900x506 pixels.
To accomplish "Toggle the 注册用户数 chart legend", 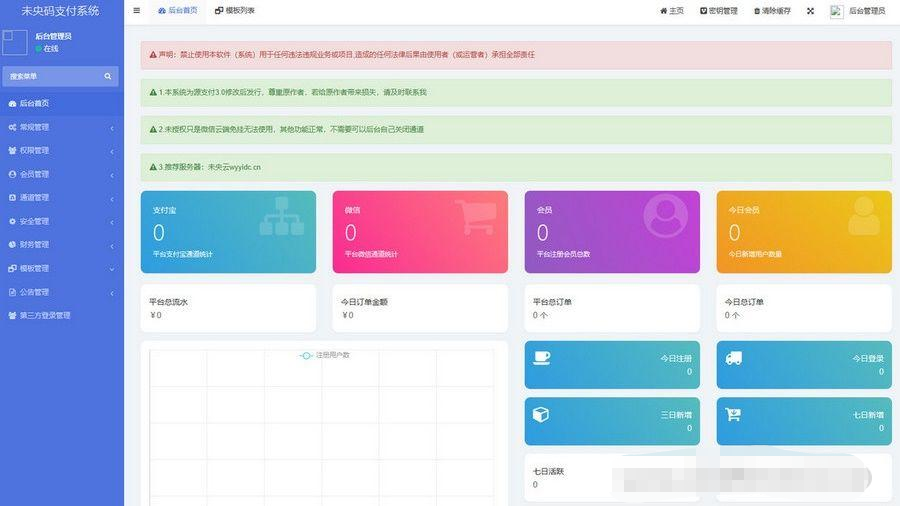I will pos(325,355).
